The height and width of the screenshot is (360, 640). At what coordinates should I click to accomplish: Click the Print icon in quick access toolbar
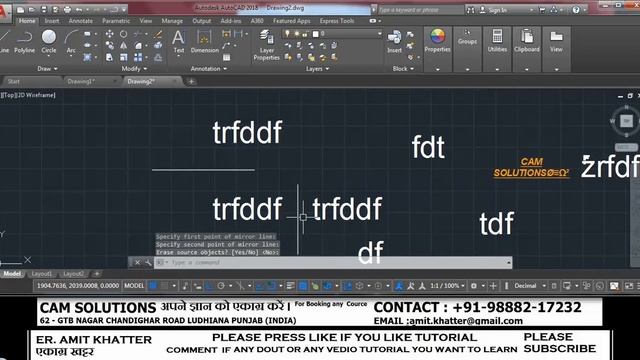[x=67, y=9]
